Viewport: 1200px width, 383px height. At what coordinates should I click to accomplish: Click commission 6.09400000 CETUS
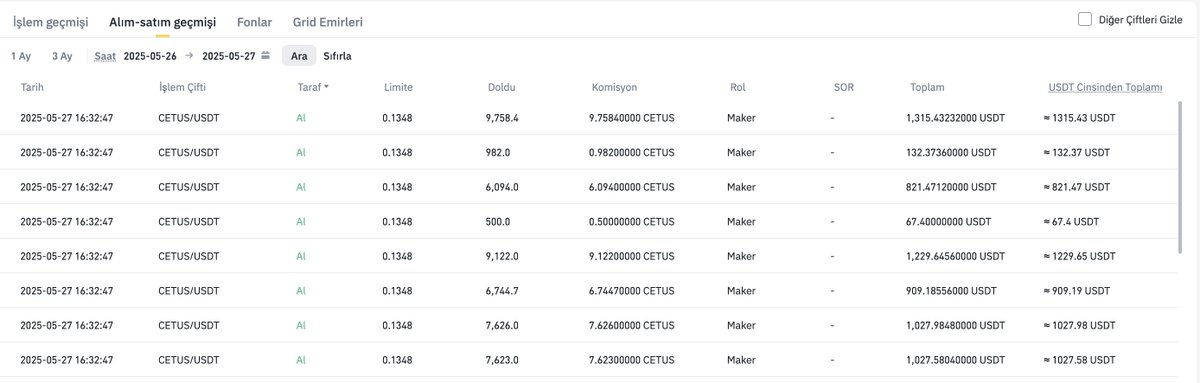tap(632, 187)
